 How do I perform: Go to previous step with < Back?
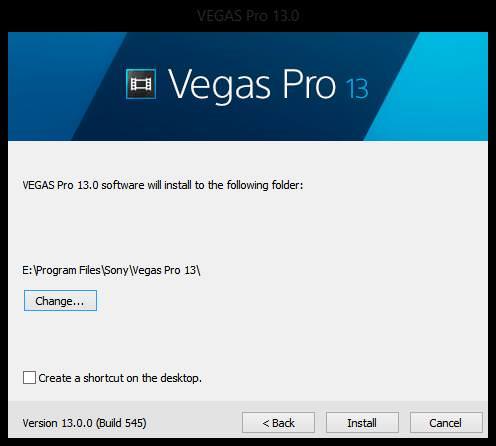pos(278,423)
